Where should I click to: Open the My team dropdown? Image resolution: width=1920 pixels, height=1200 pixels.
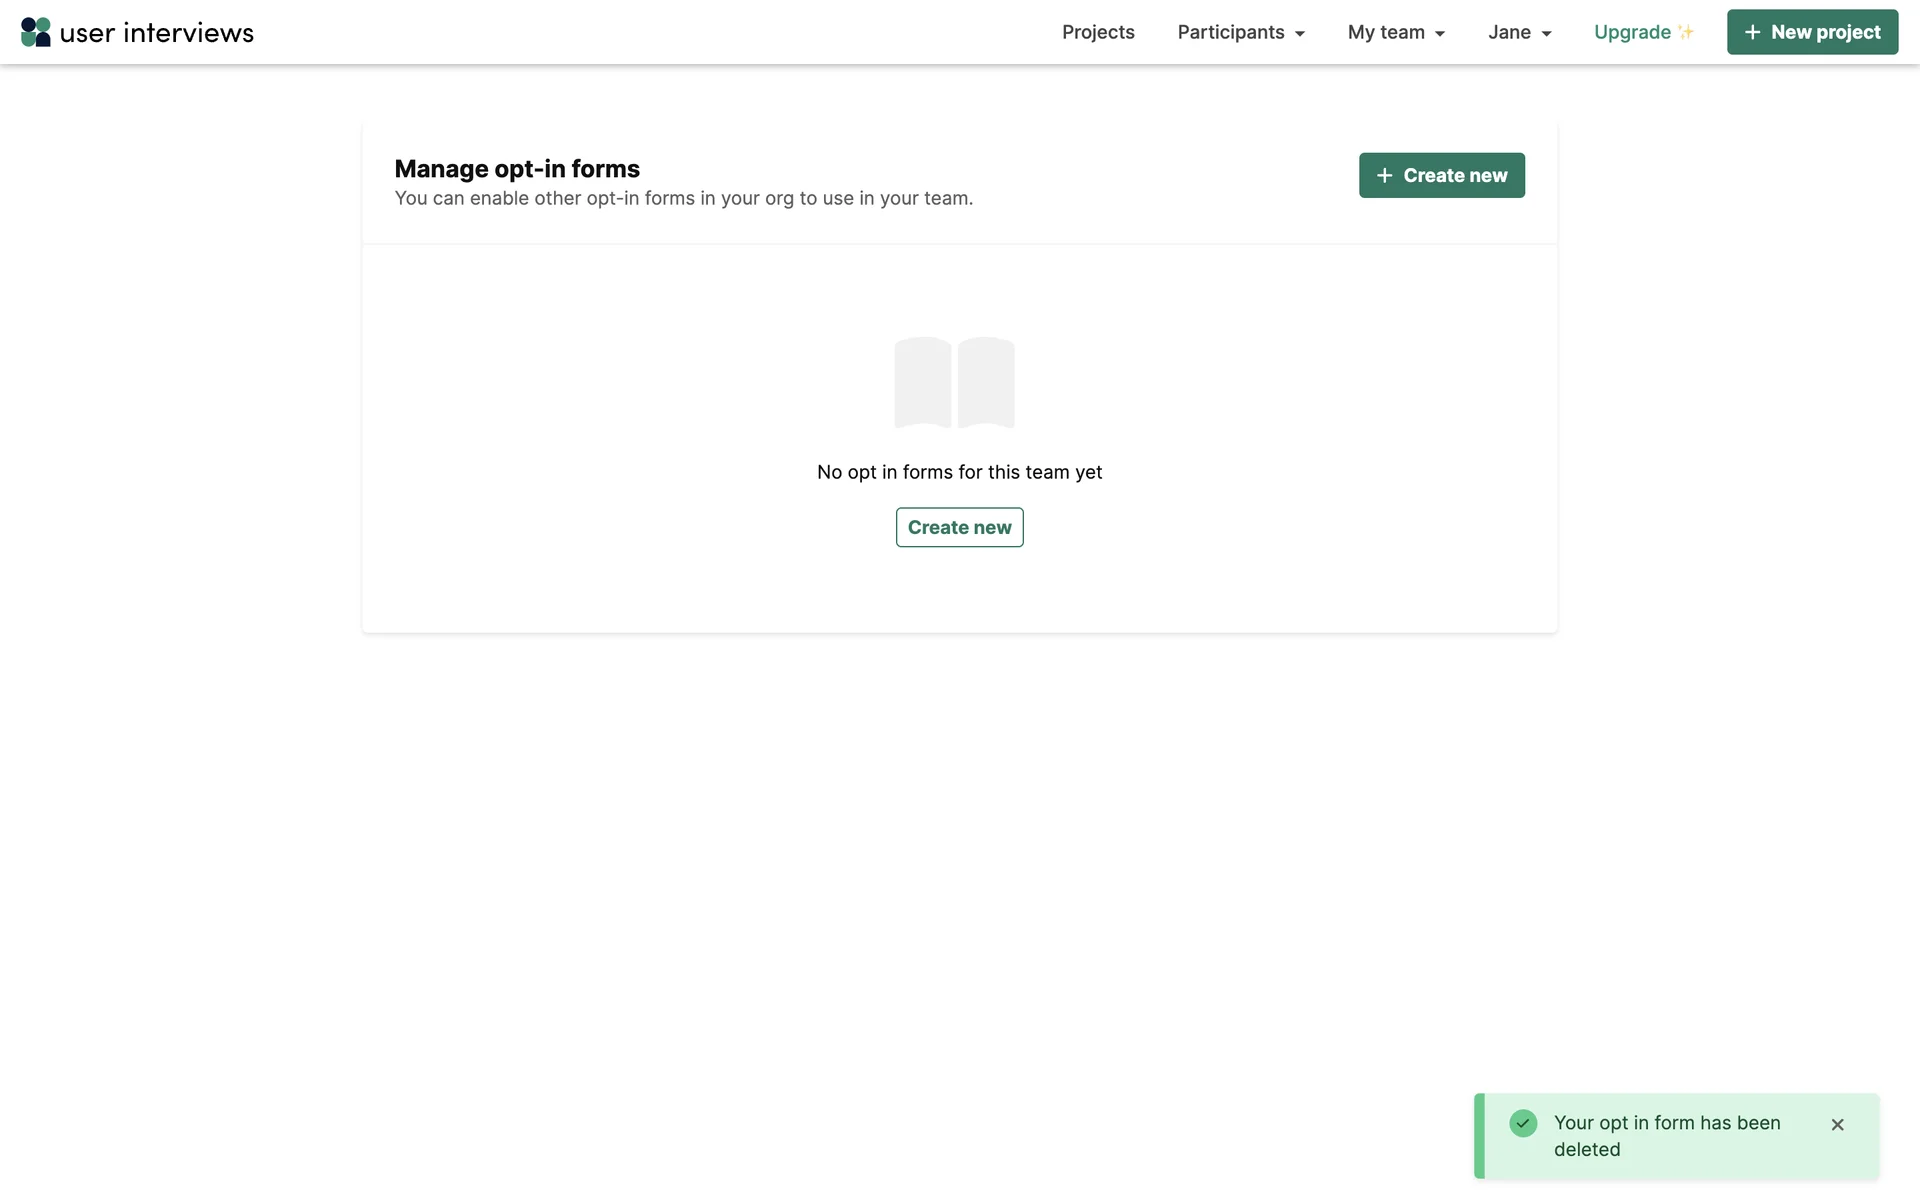(x=1386, y=32)
